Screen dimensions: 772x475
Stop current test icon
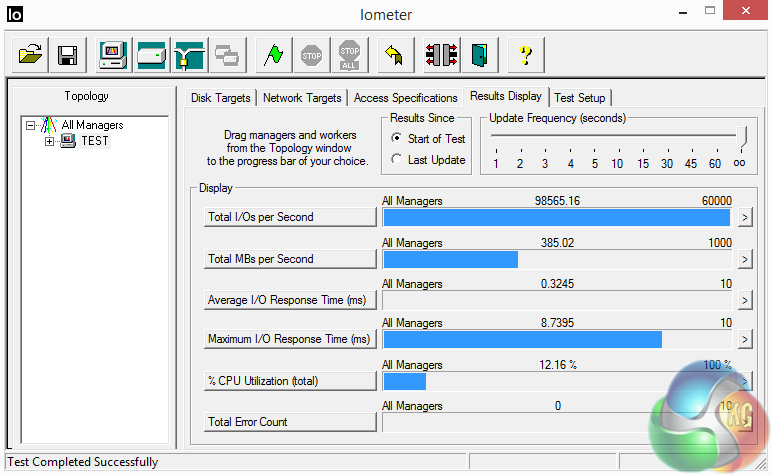[312, 55]
